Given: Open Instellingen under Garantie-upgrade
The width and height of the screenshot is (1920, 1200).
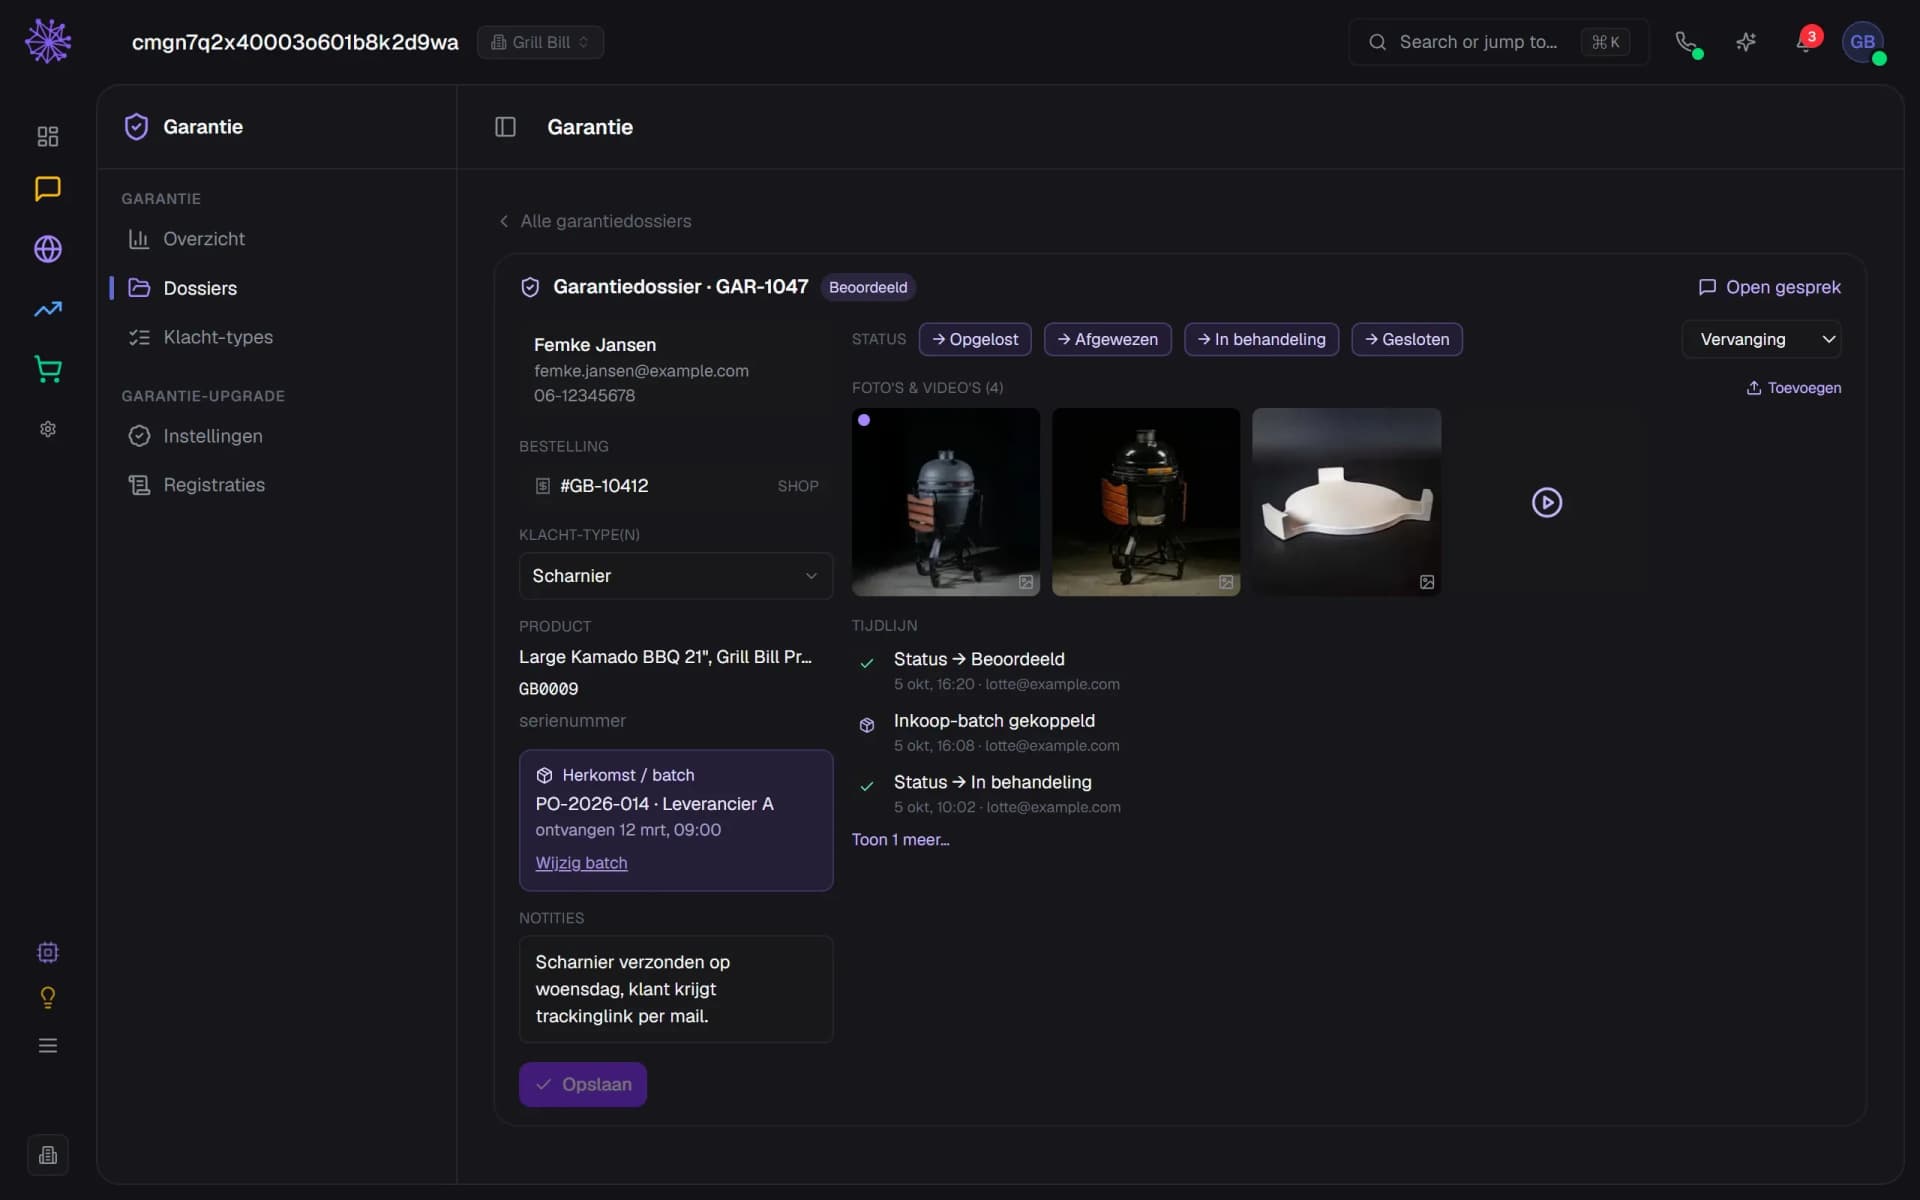Looking at the screenshot, I should [x=277, y=436].
